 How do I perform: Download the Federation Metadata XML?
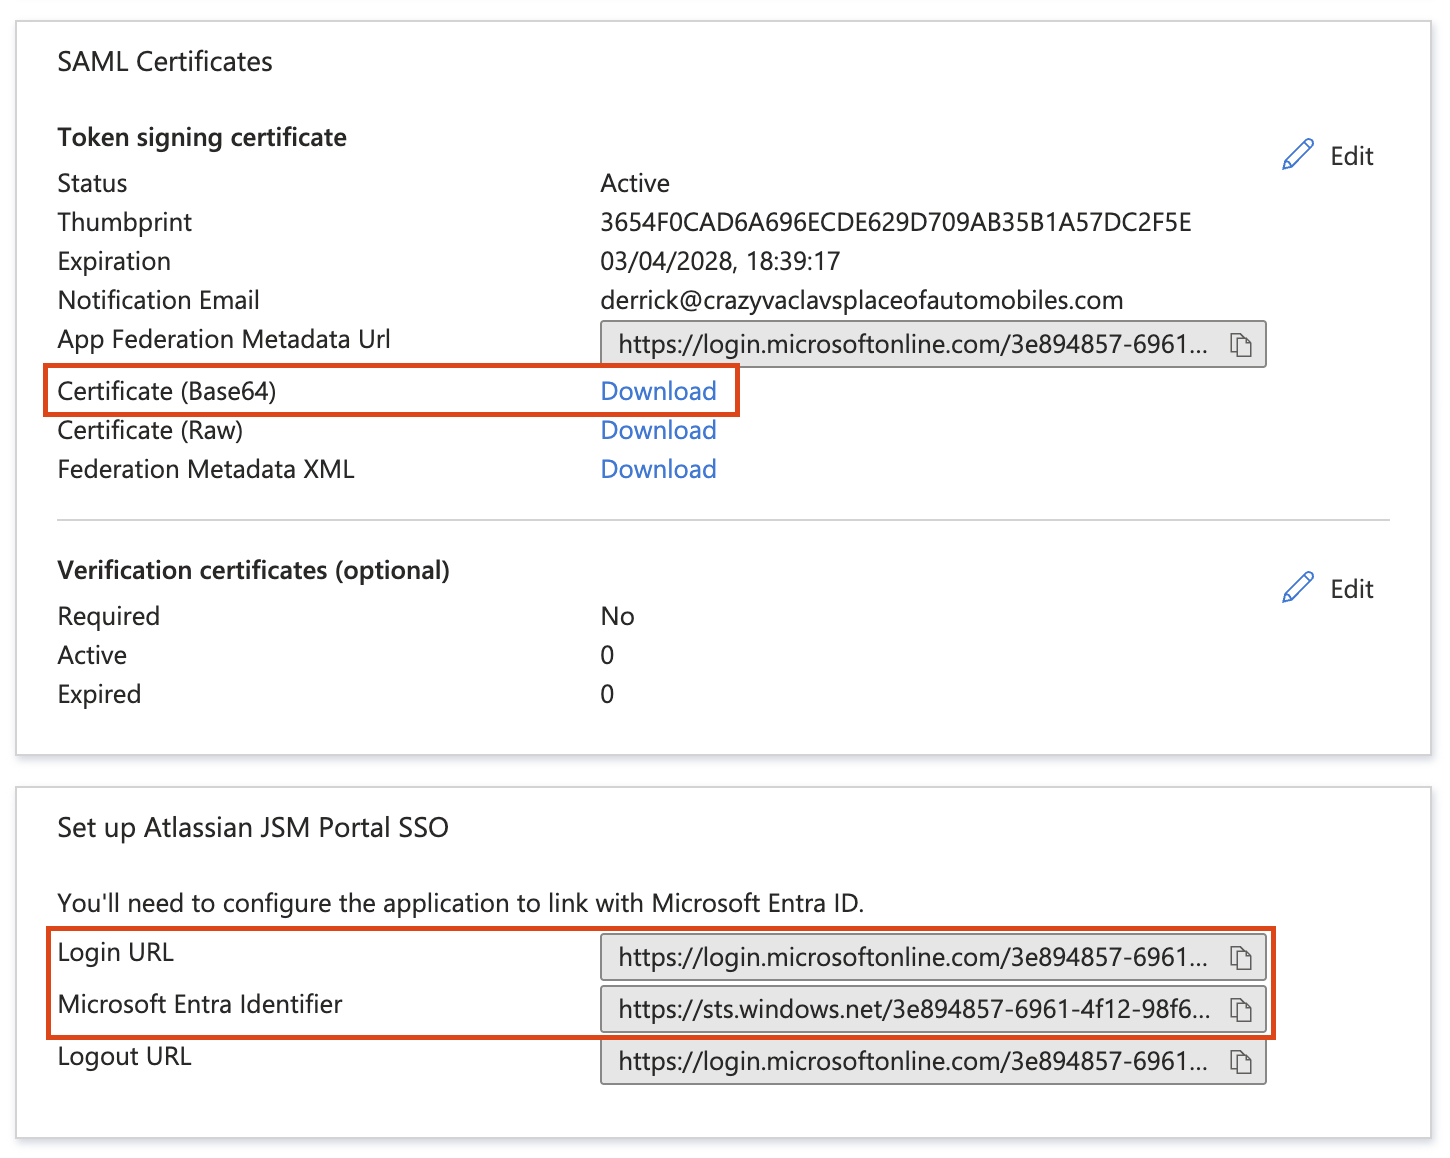pyautogui.click(x=658, y=469)
